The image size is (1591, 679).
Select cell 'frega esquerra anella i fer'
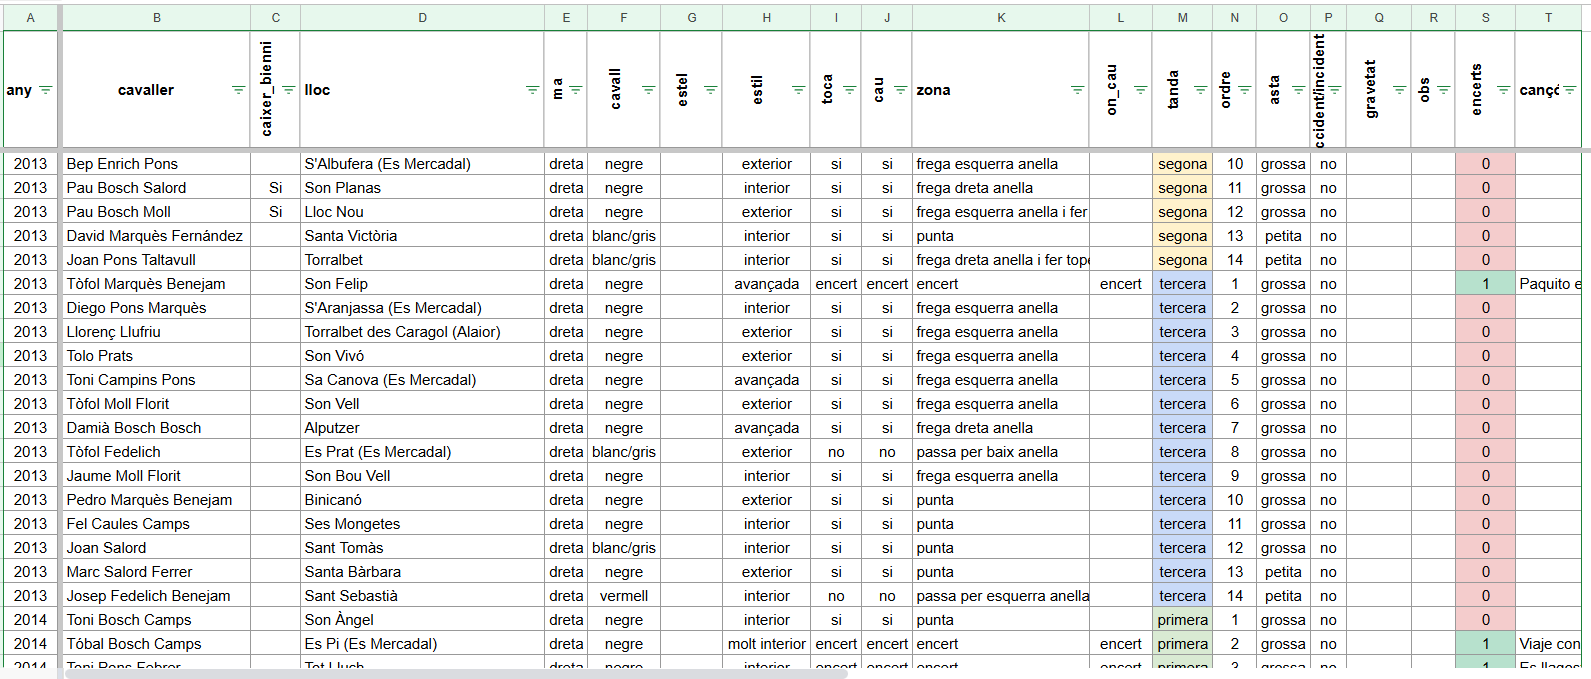coord(1001,212)
